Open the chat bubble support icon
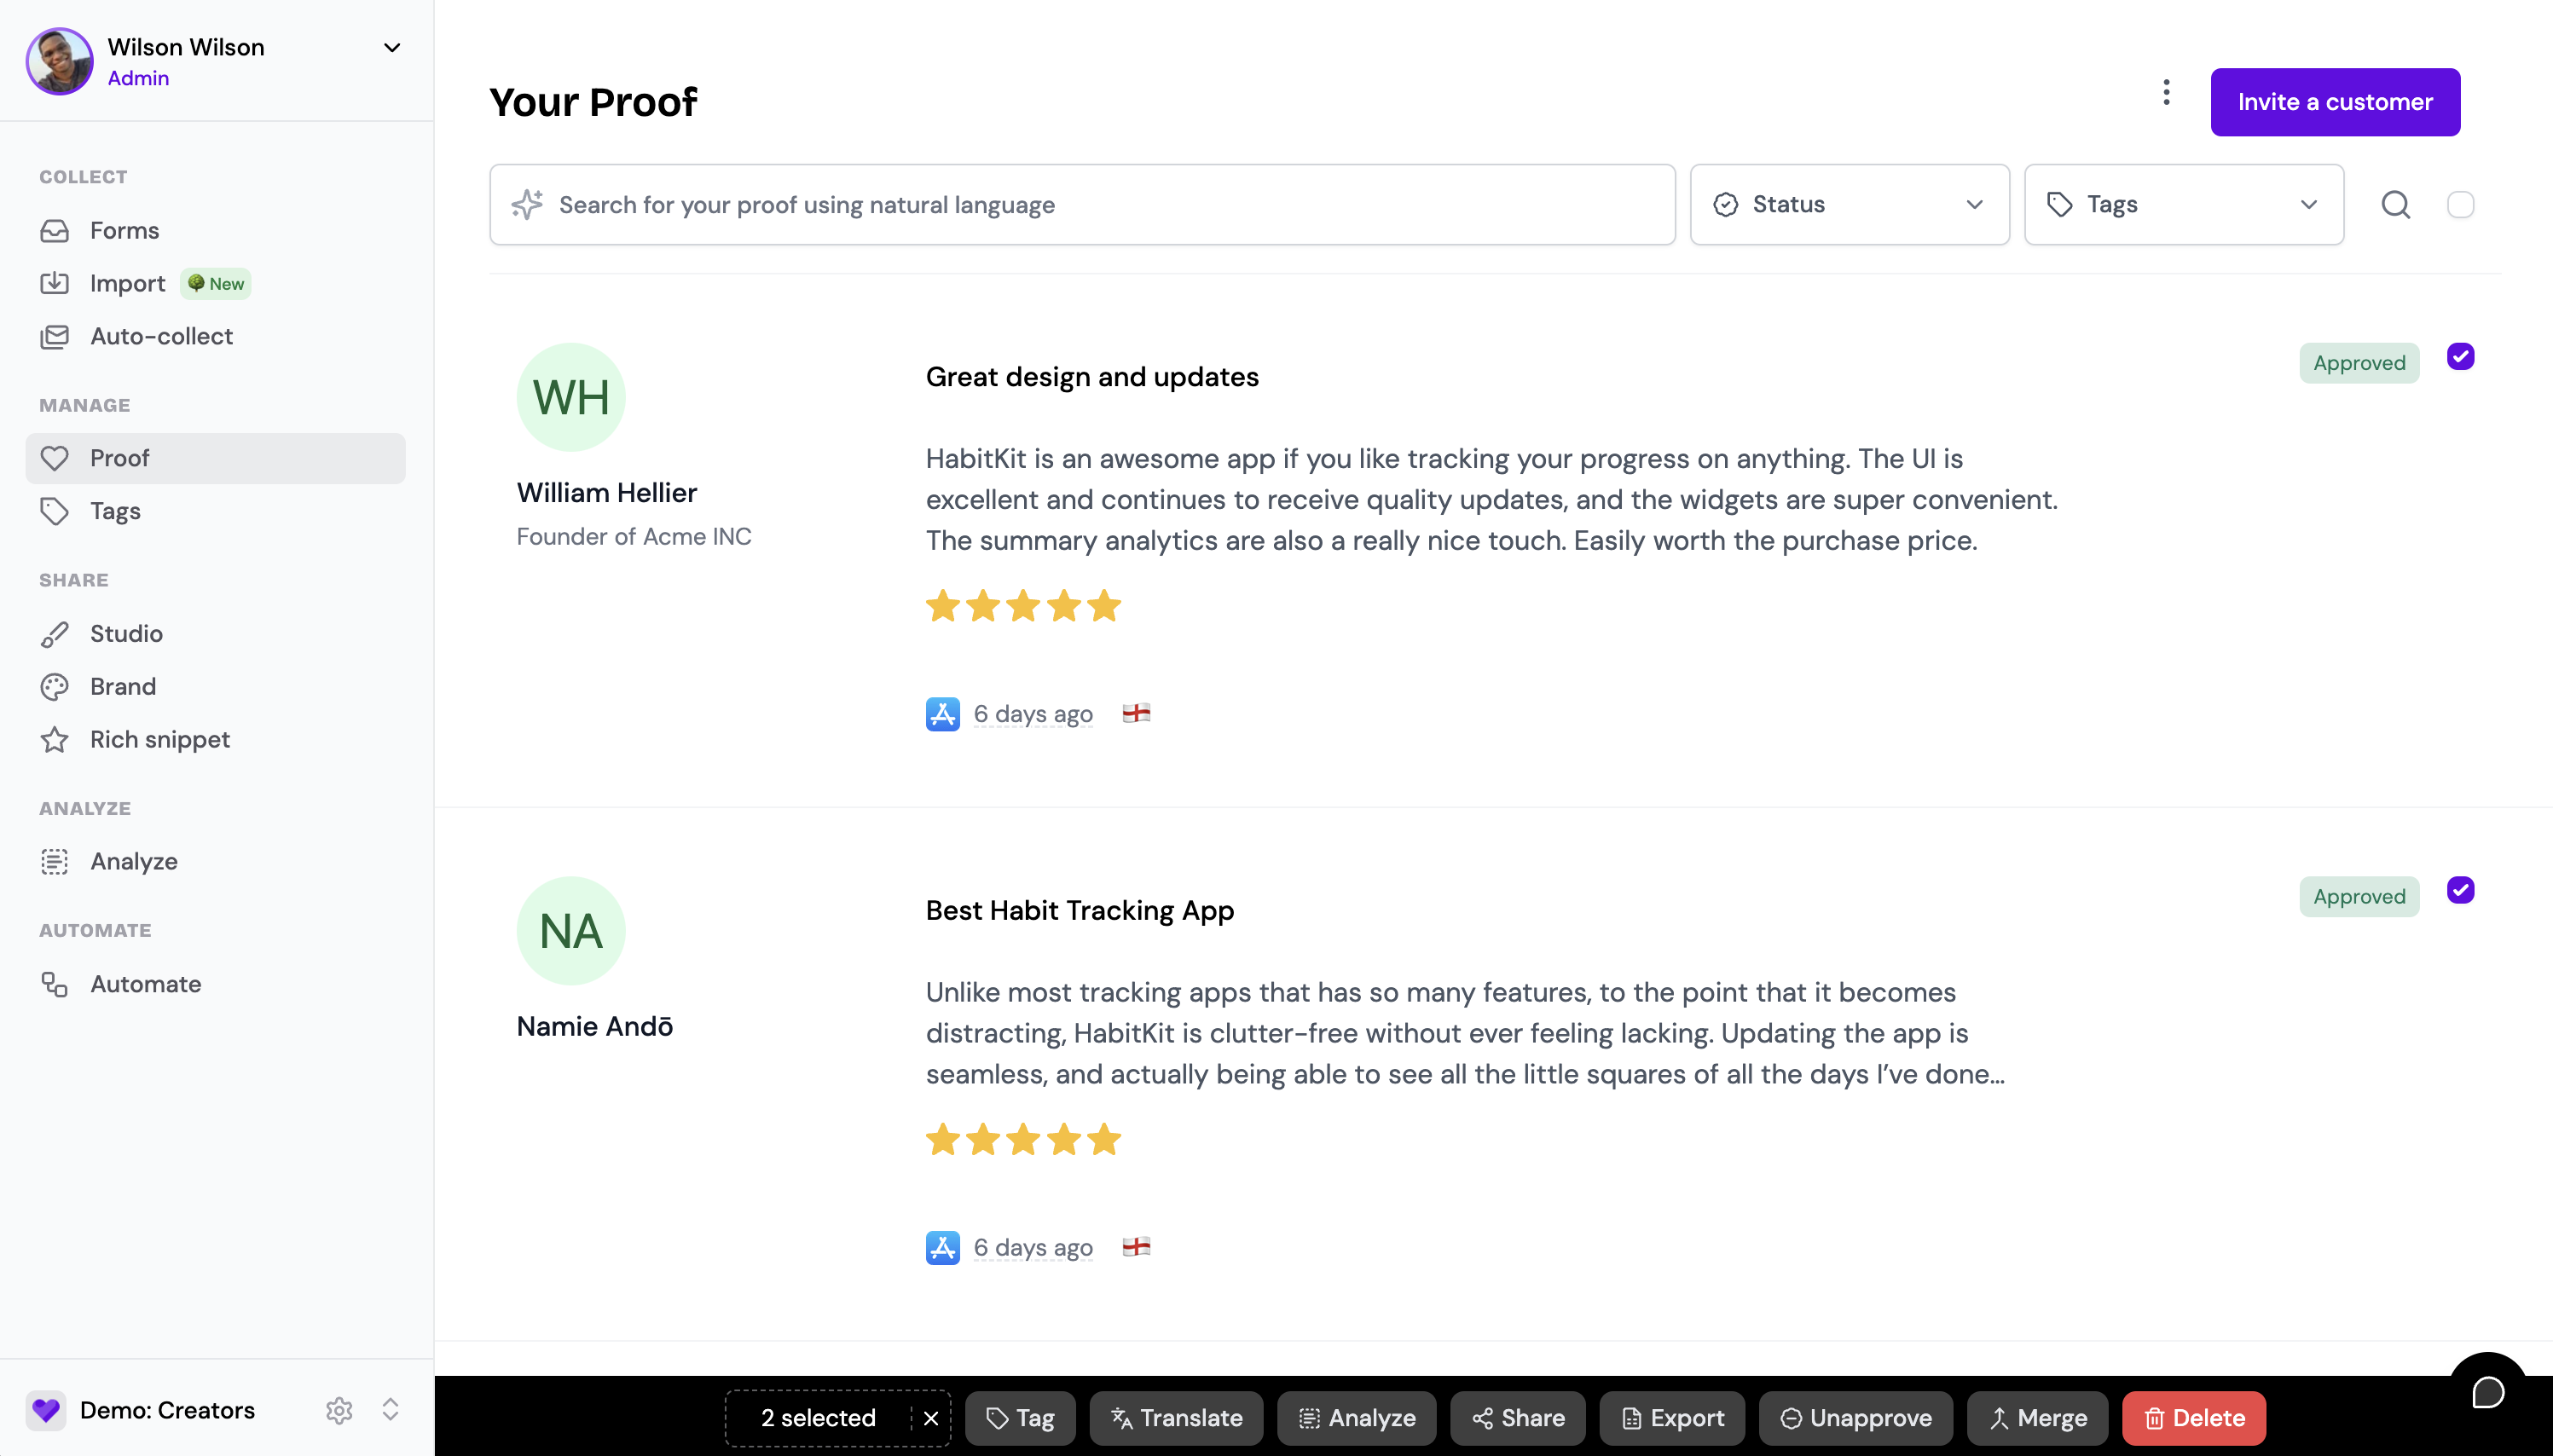 (x=2488, y=1392)
